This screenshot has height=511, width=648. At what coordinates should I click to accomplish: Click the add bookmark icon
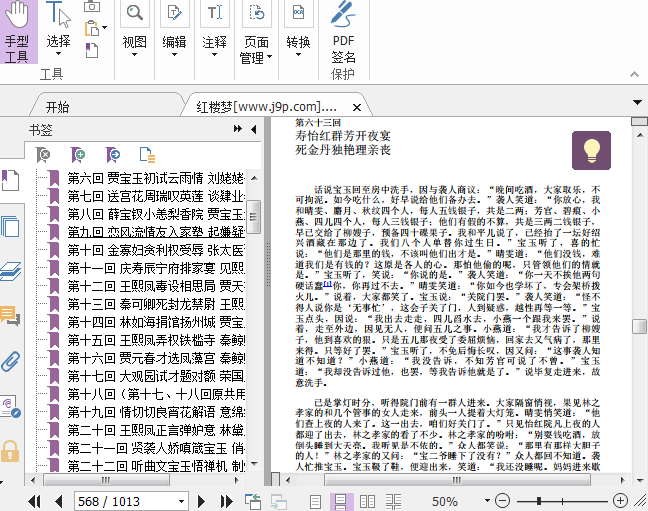[x=78, y=155]
